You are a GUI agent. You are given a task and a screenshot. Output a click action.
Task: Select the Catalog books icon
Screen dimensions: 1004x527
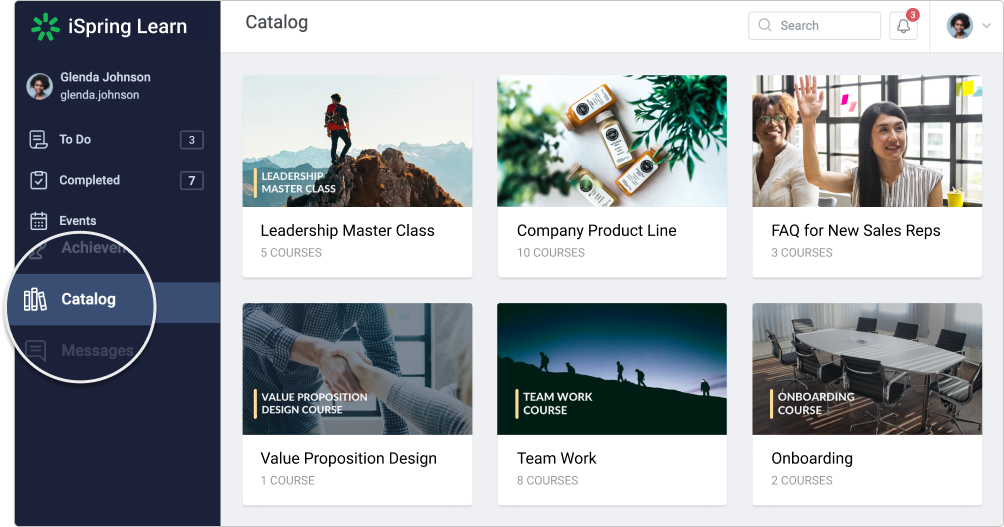(x=36, y=299)
